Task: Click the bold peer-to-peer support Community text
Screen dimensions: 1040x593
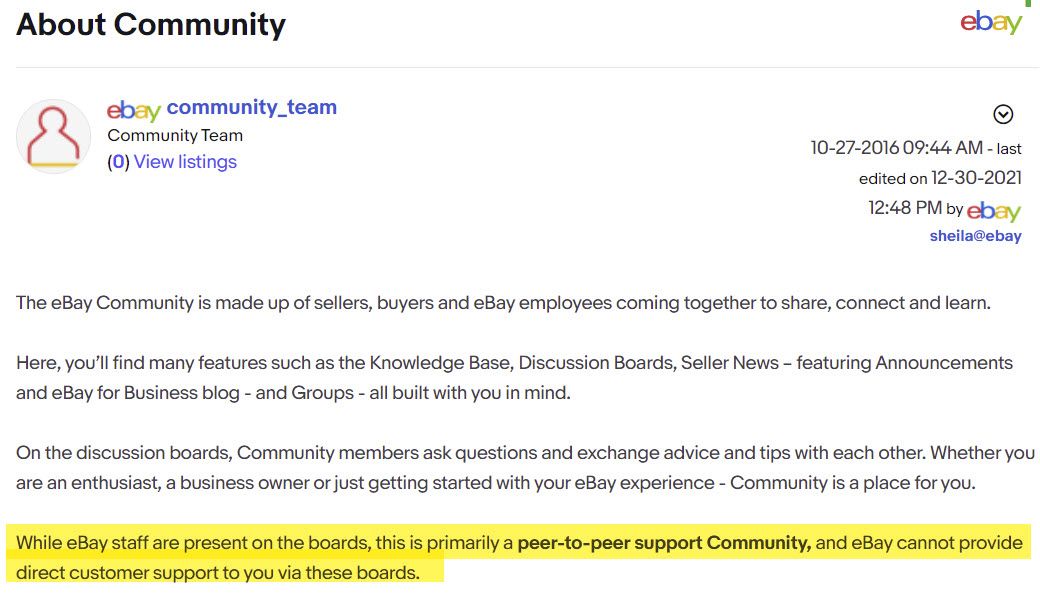Action: point(664,543)
